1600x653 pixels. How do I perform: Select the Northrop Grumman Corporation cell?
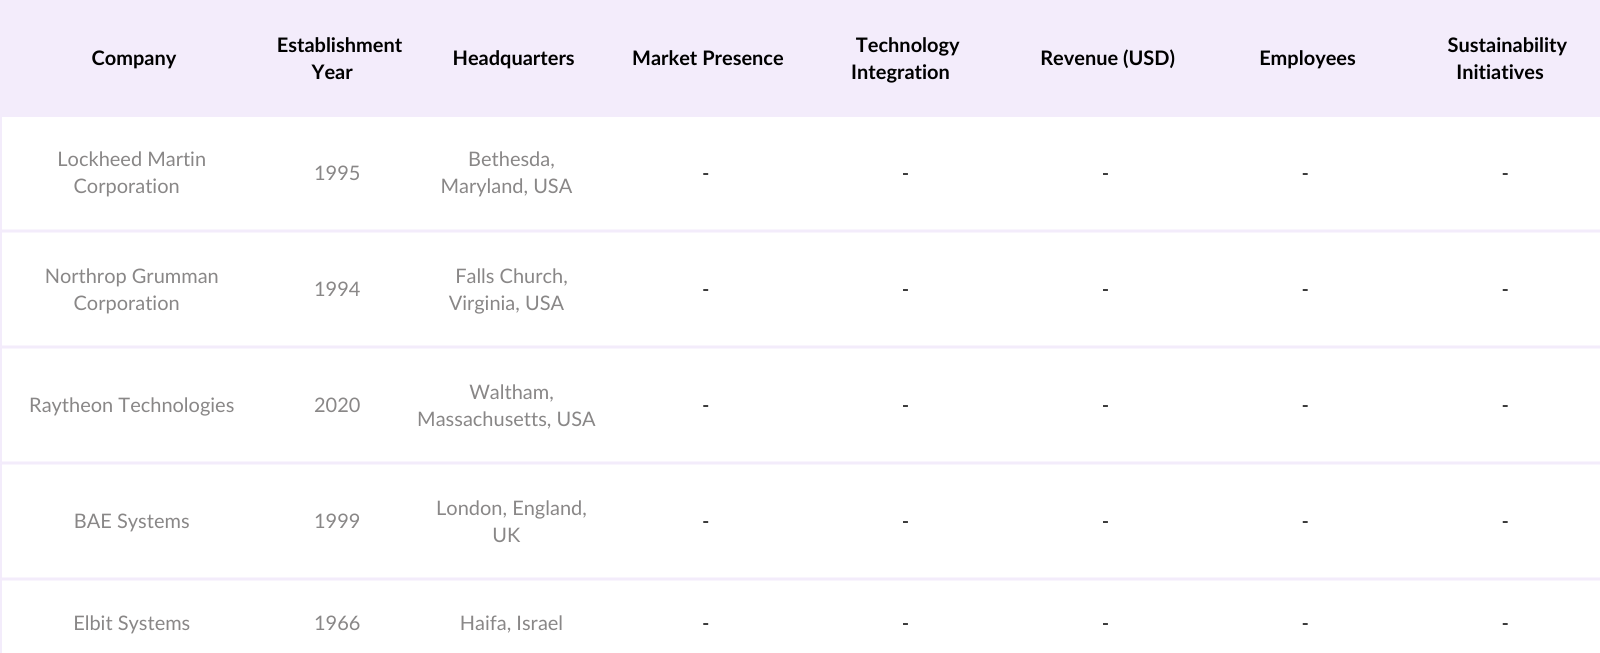coord(131,289)
